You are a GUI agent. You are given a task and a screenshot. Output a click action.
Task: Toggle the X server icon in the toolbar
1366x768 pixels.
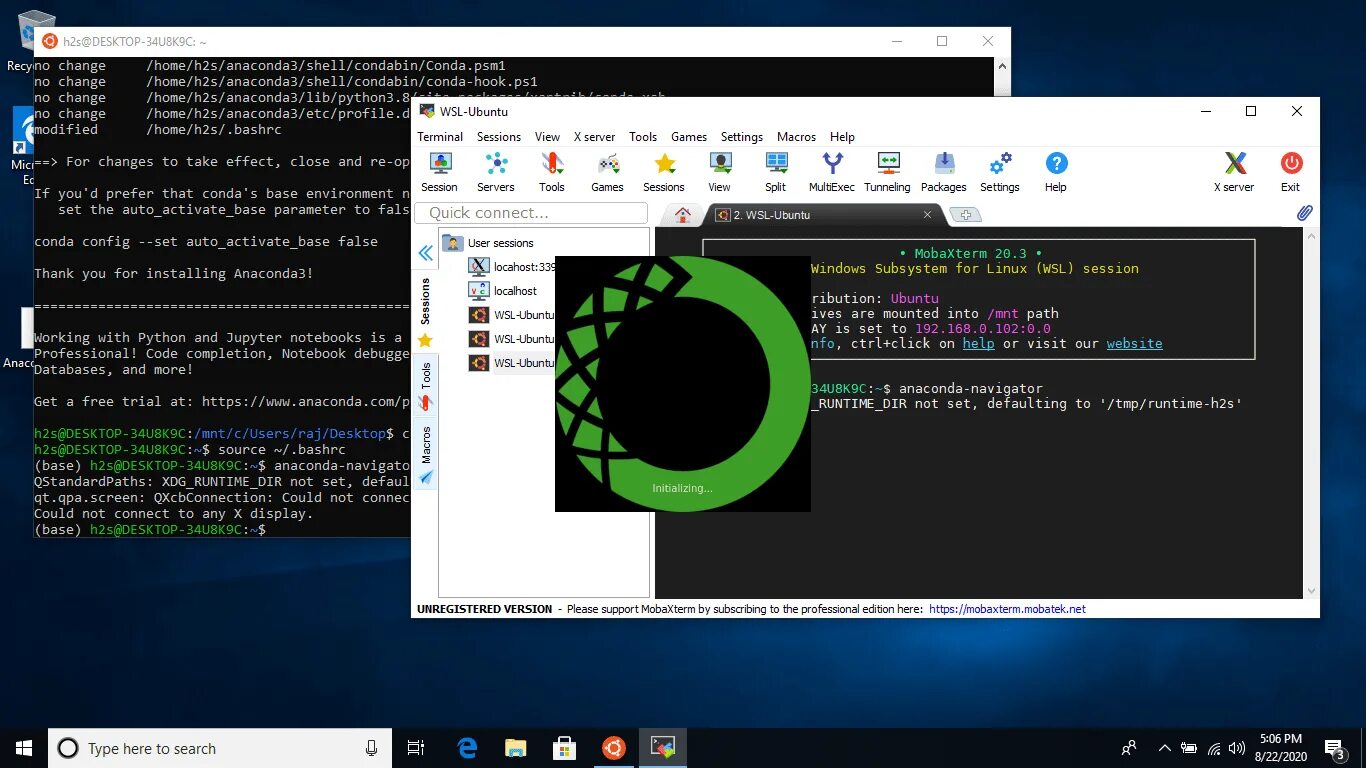click(x=1234, y=172)
